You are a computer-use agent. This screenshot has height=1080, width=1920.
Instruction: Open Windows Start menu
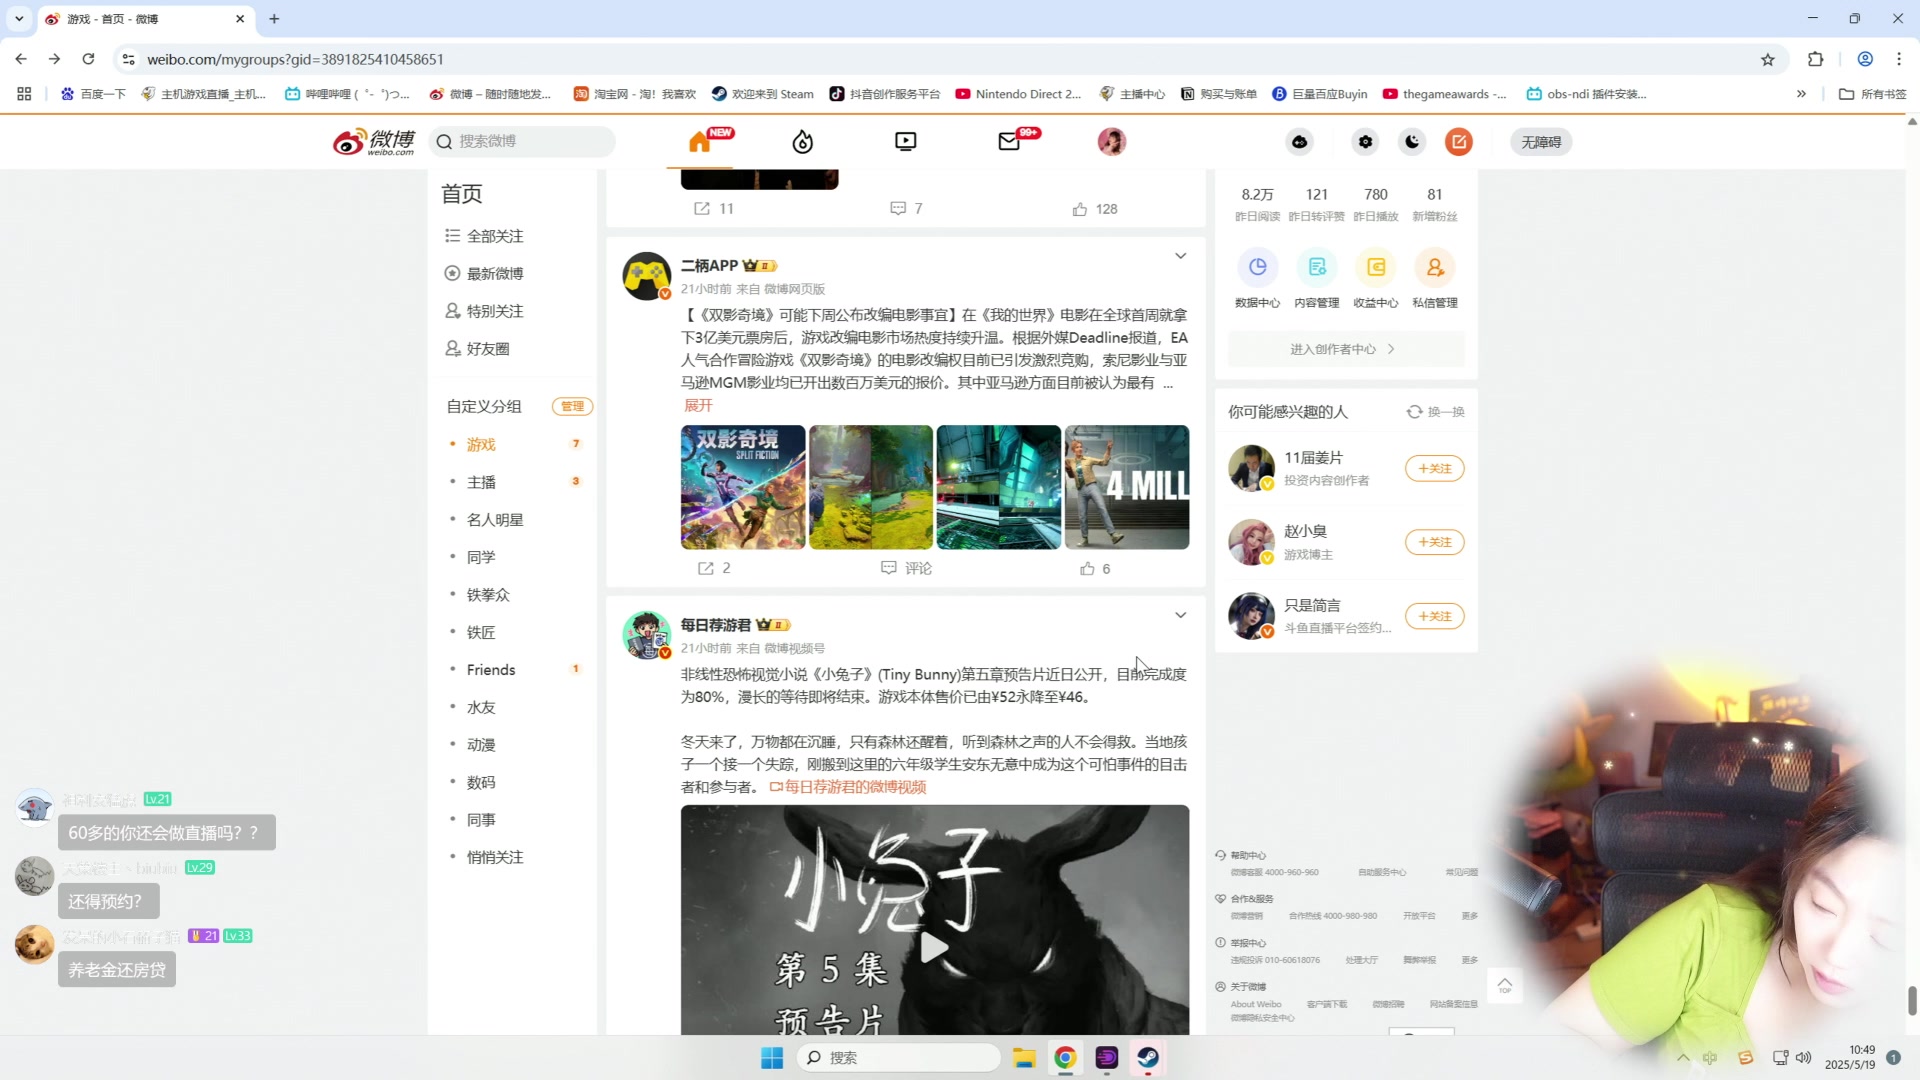[x=771, y=1058]
